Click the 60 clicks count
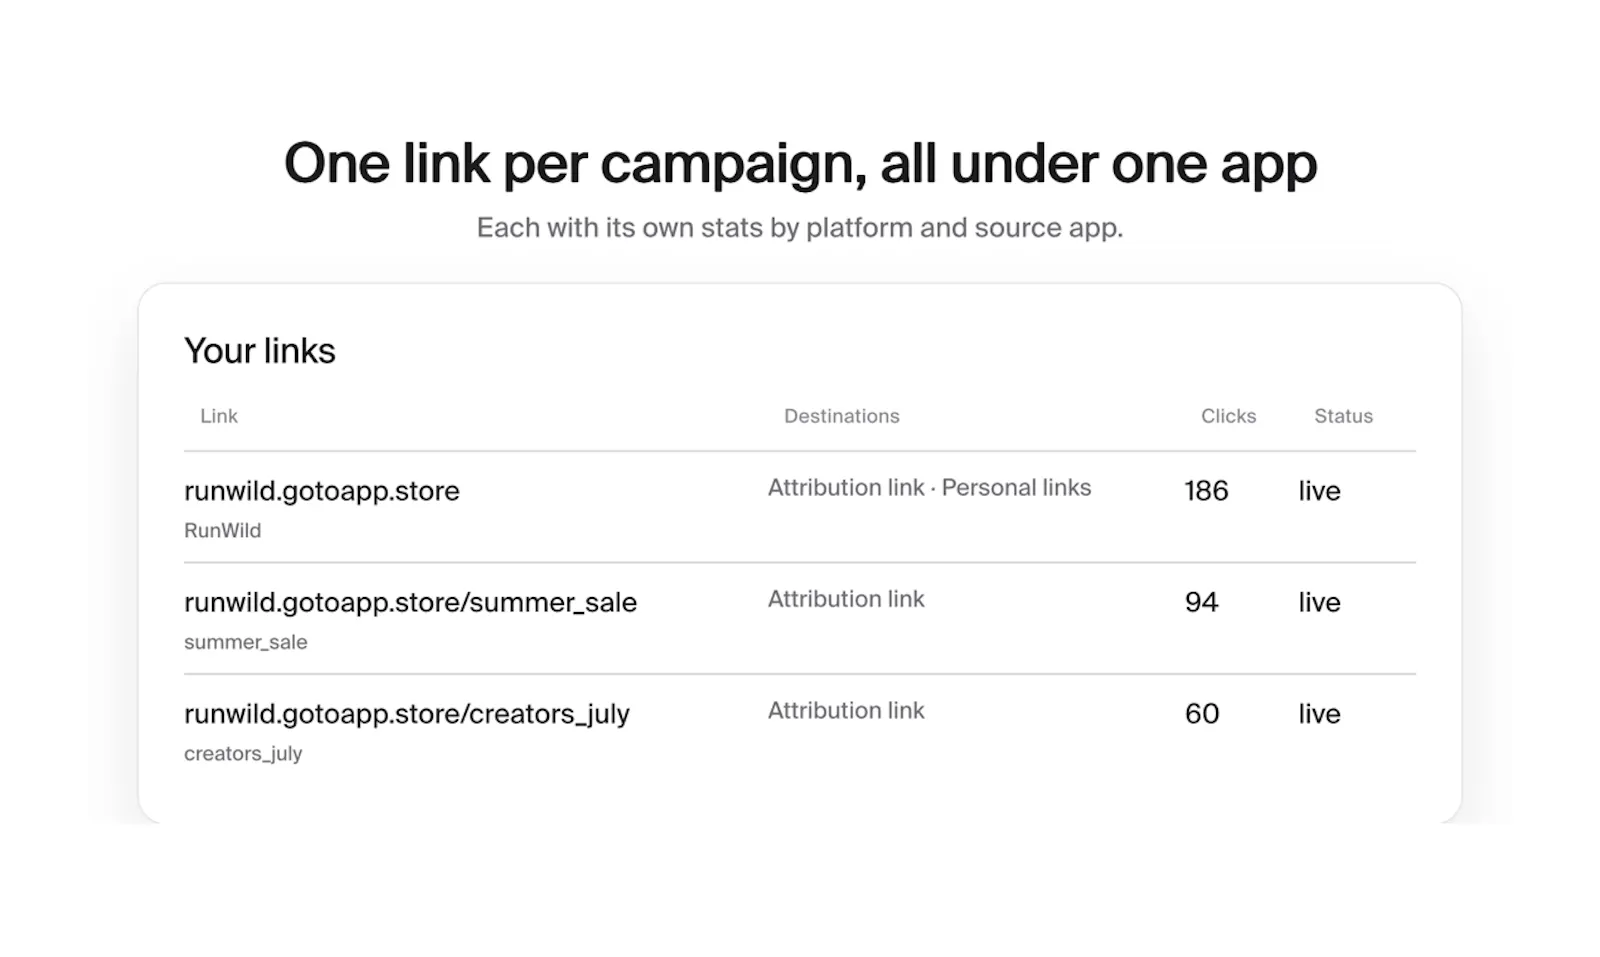Screen dimensions: 1600x957 click(1202, 714)
